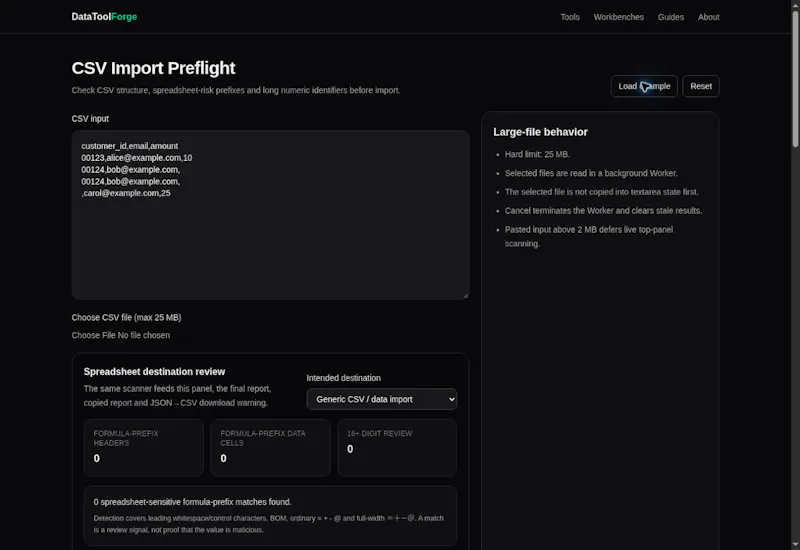Click the Load sample button

coord(644,86)
